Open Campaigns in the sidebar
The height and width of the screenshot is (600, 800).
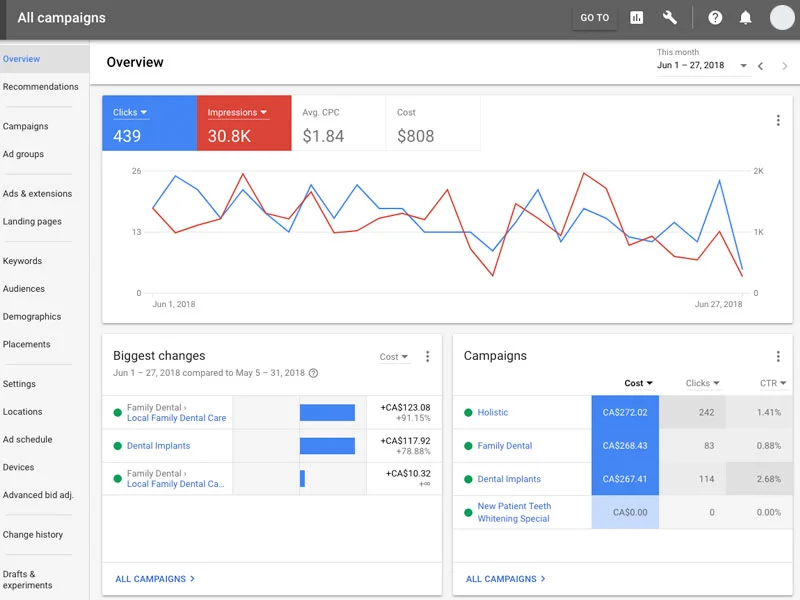(26, 127)
